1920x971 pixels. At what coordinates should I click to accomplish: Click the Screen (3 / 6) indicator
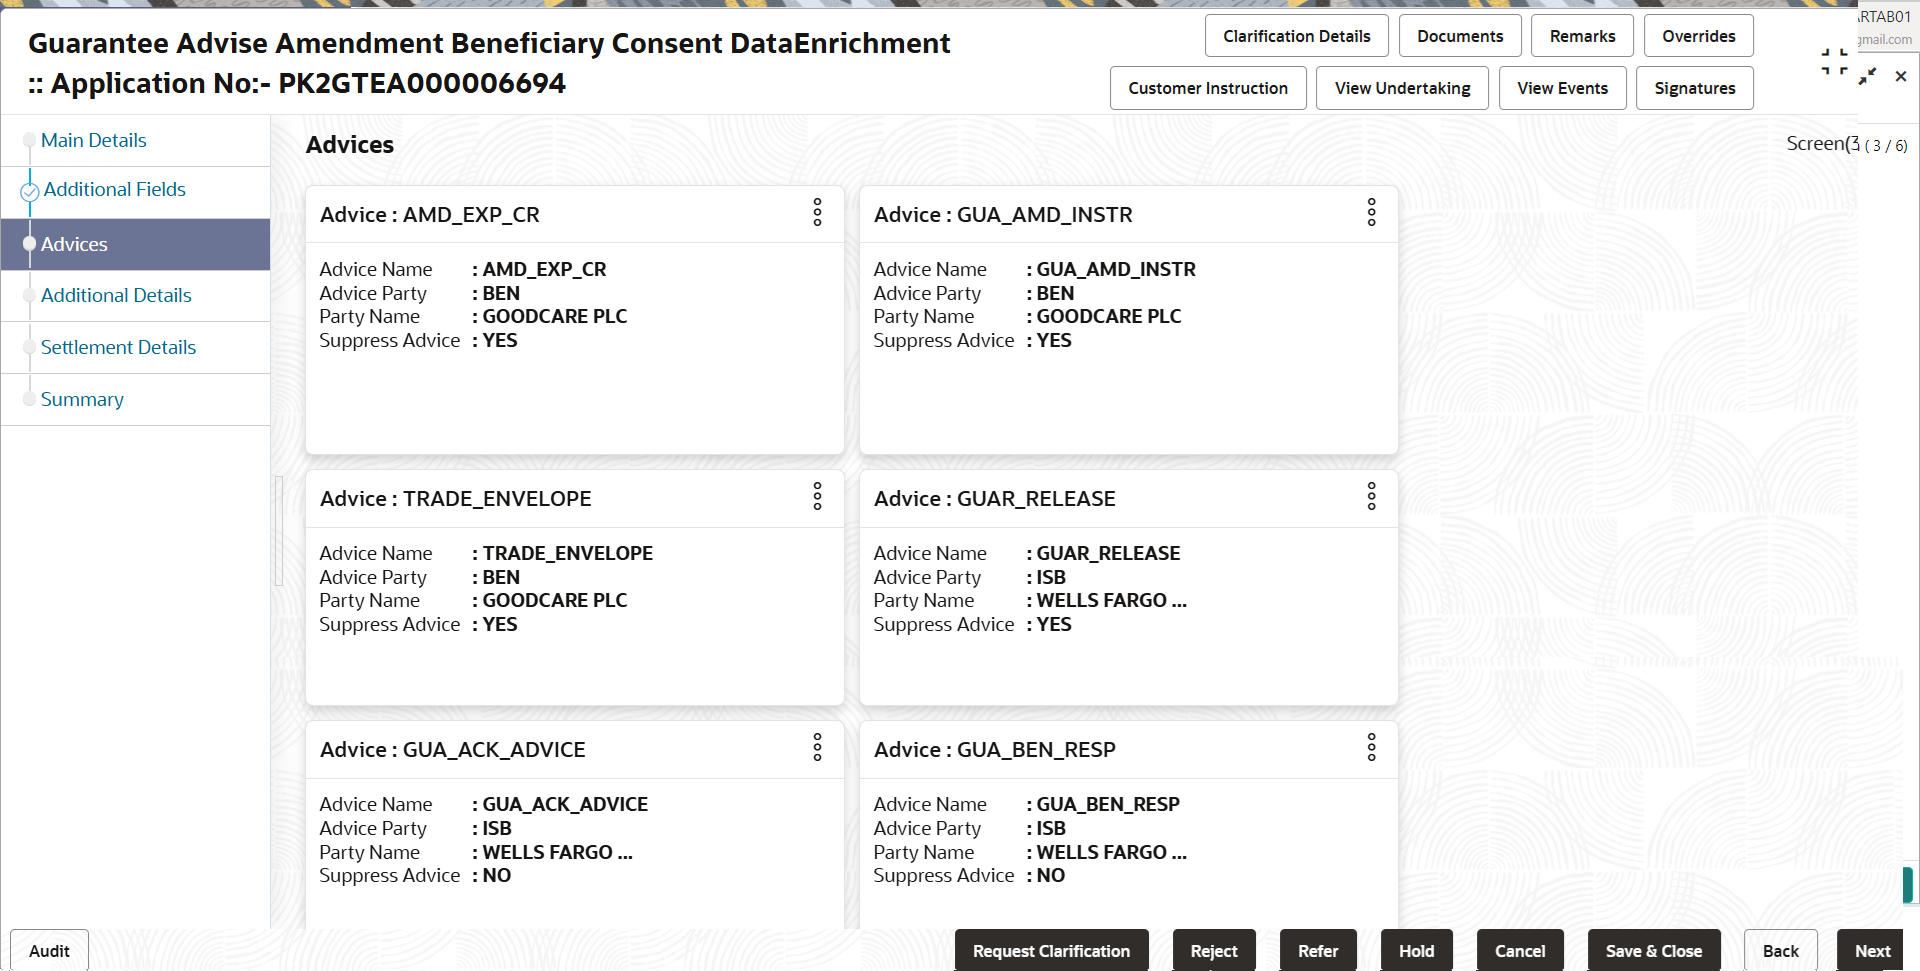pos(1847,144)
